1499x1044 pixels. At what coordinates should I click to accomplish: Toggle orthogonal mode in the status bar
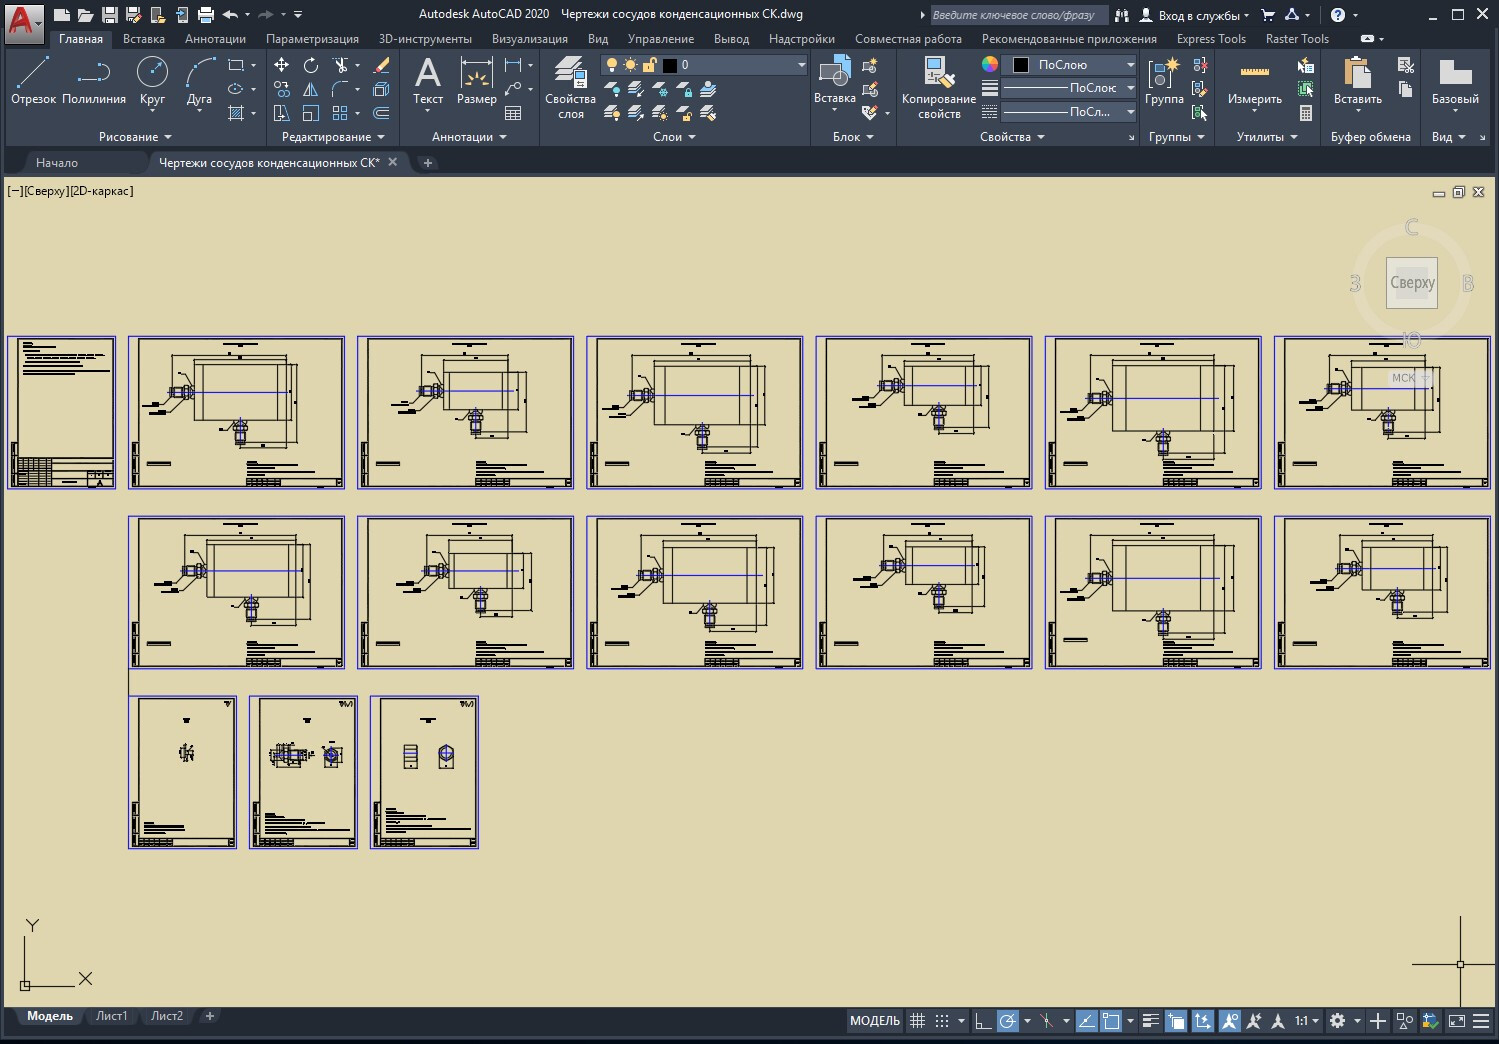coord(983,1021)
